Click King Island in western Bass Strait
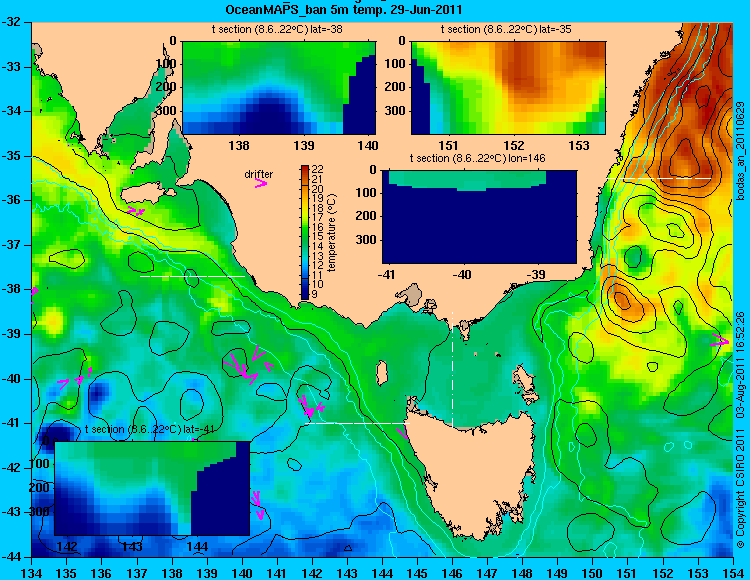This screenshot has height=580, width=750. [x=382, y=374]
